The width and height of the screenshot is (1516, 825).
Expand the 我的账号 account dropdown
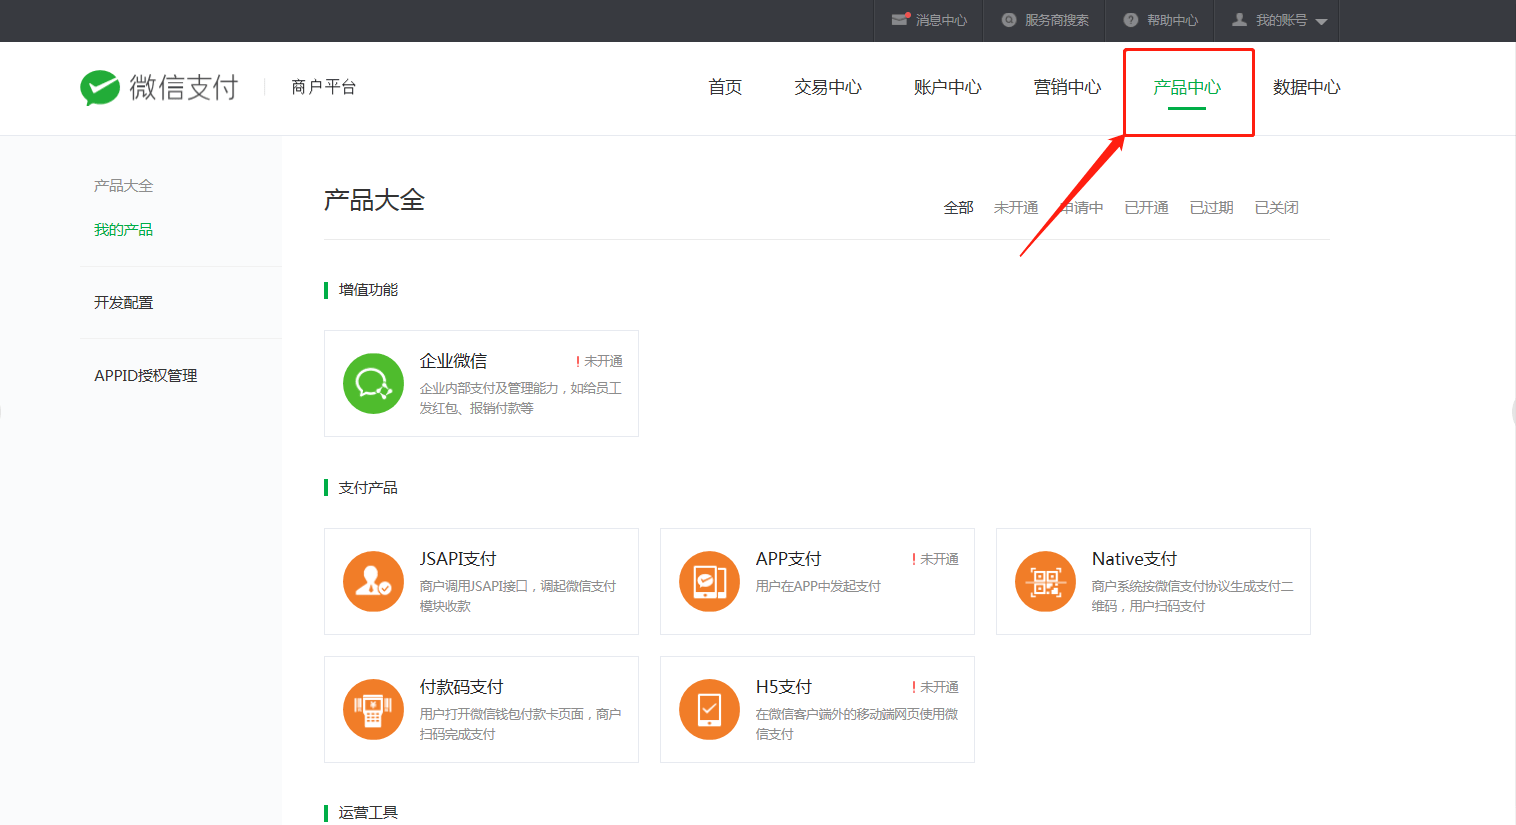pyautogui.click(x=1277, y=20)
